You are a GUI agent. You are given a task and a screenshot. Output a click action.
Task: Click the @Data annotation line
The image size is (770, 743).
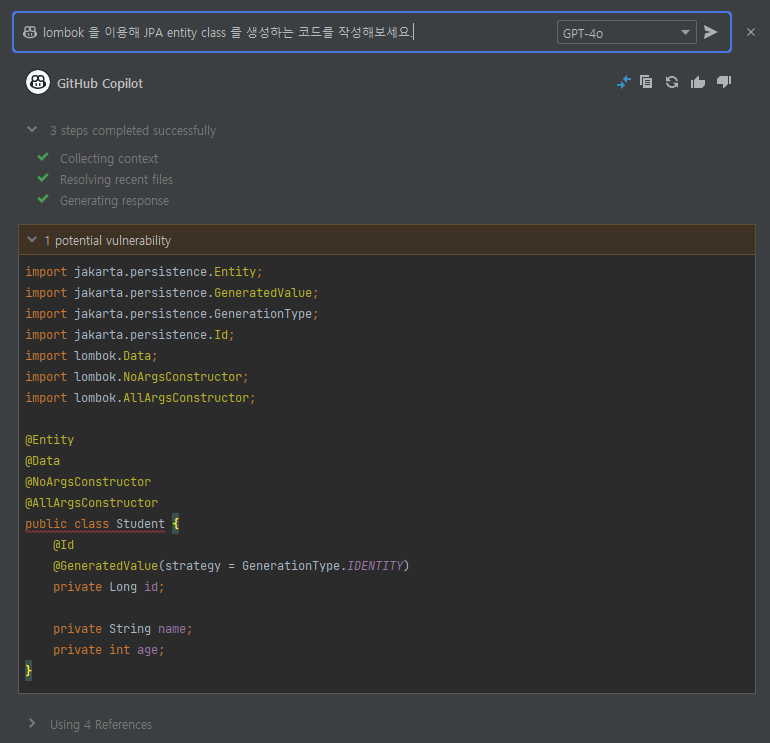tap(43, 461)
